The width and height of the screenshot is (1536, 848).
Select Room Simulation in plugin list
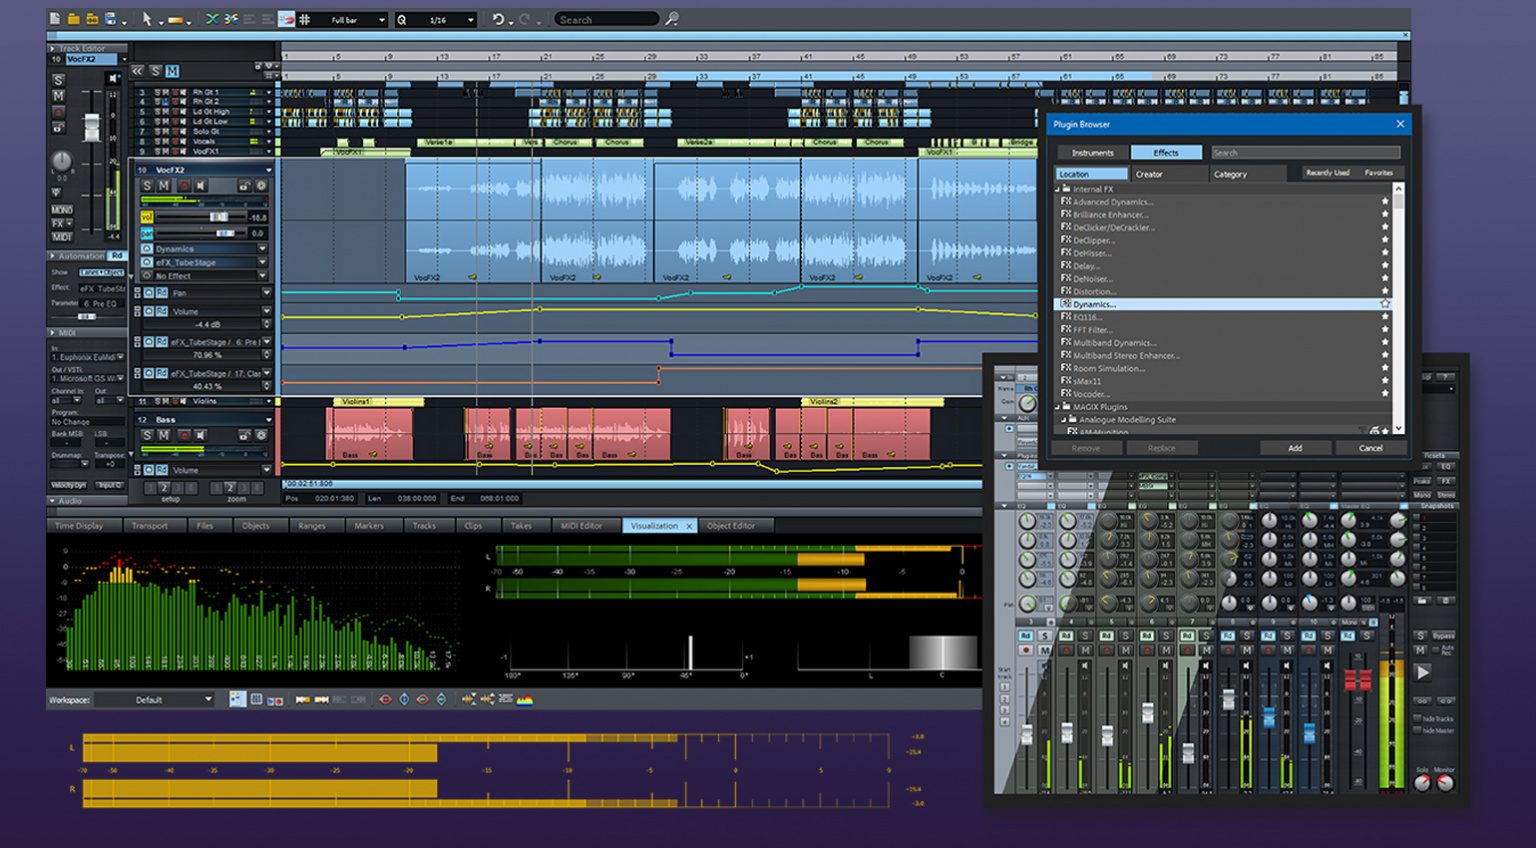[x=1109, y=369]
